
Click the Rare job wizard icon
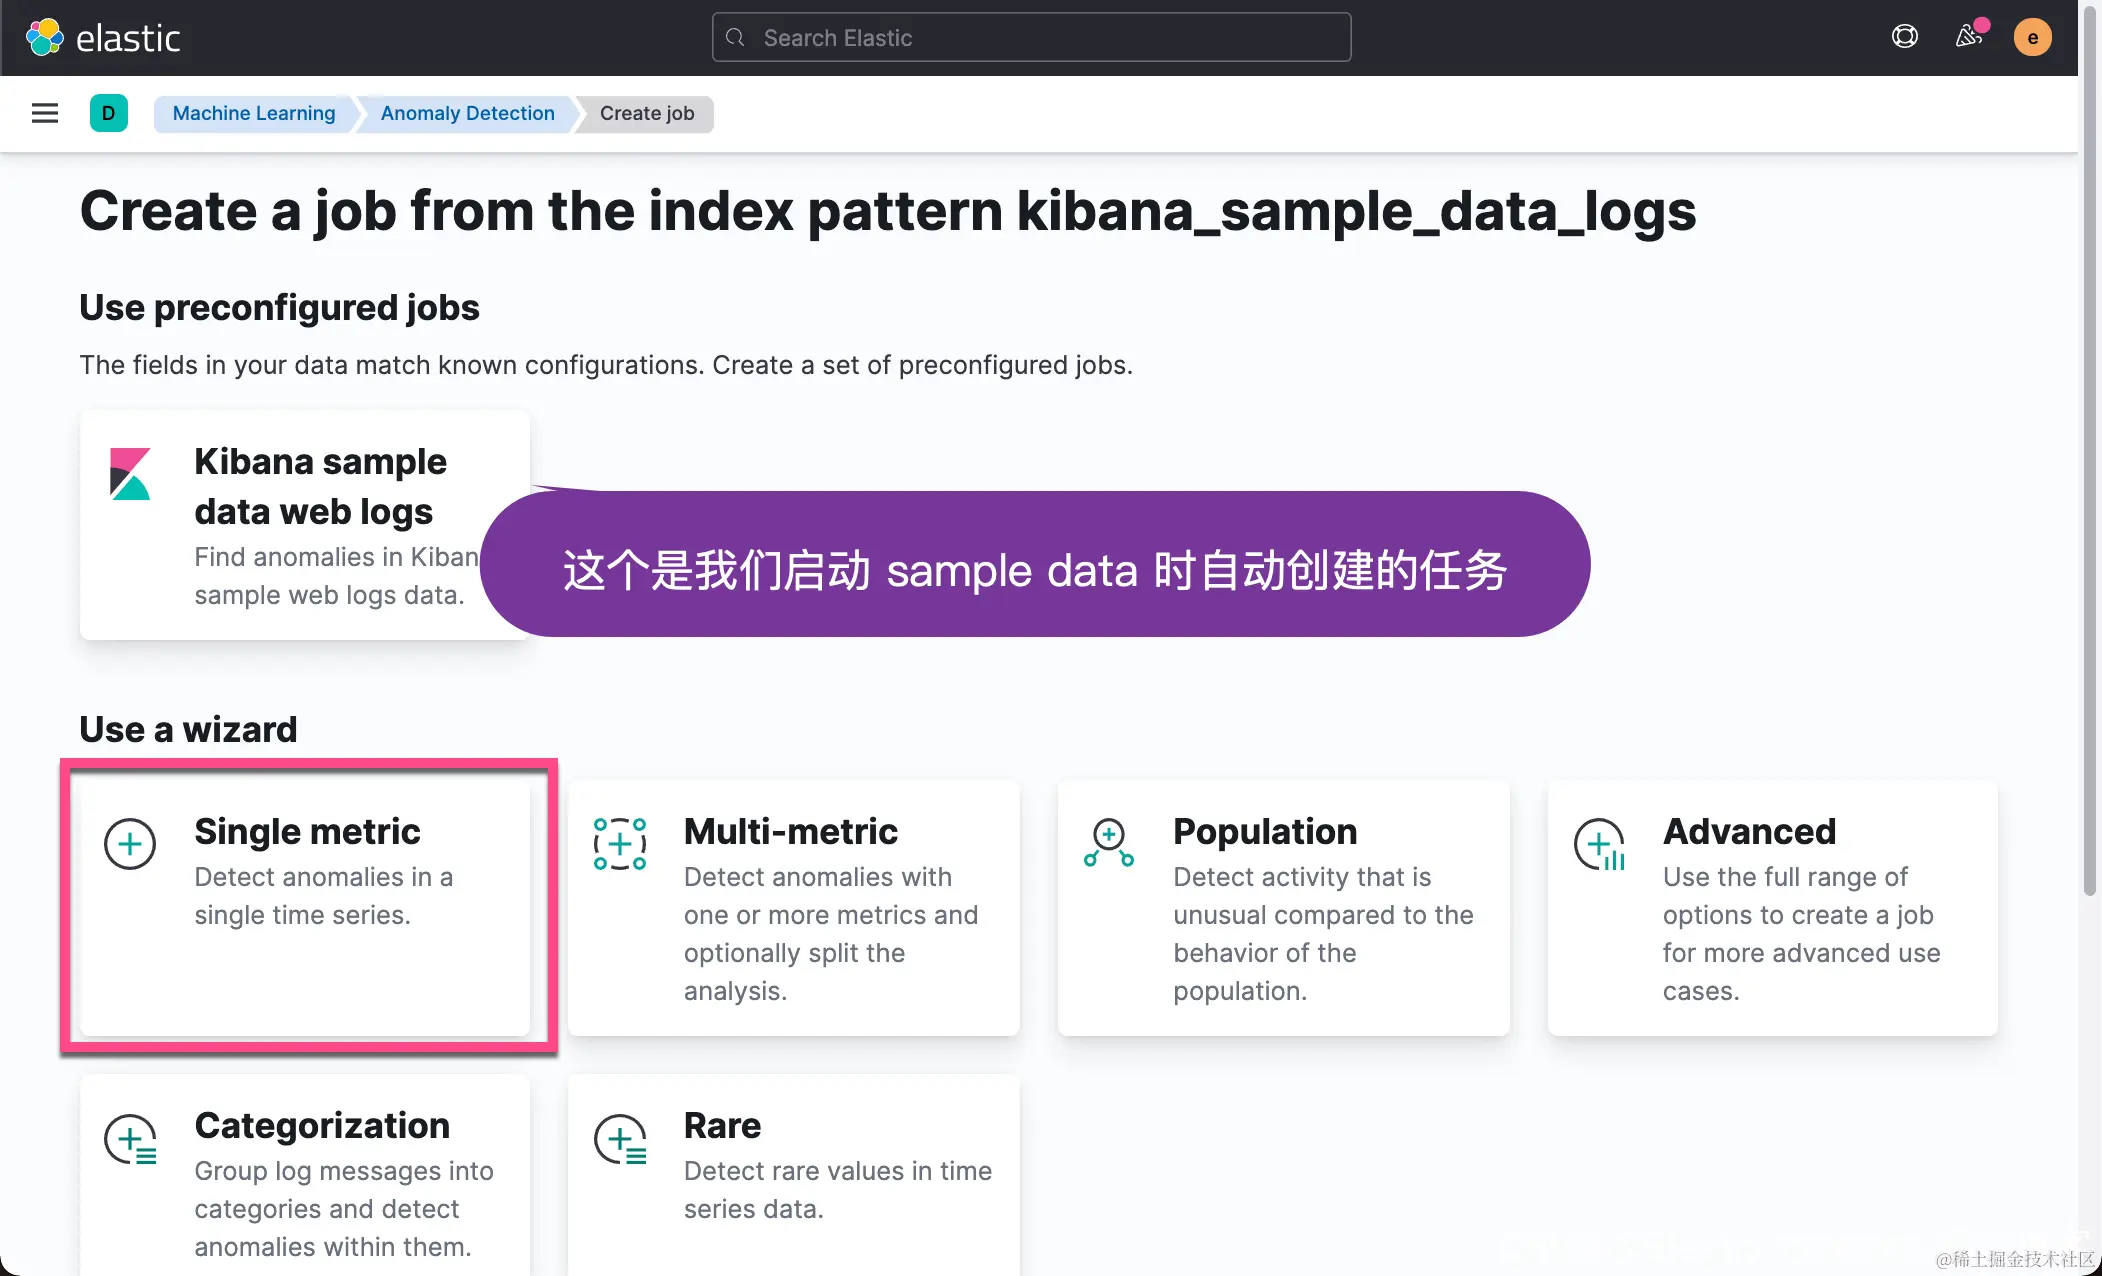point(620,1139)
